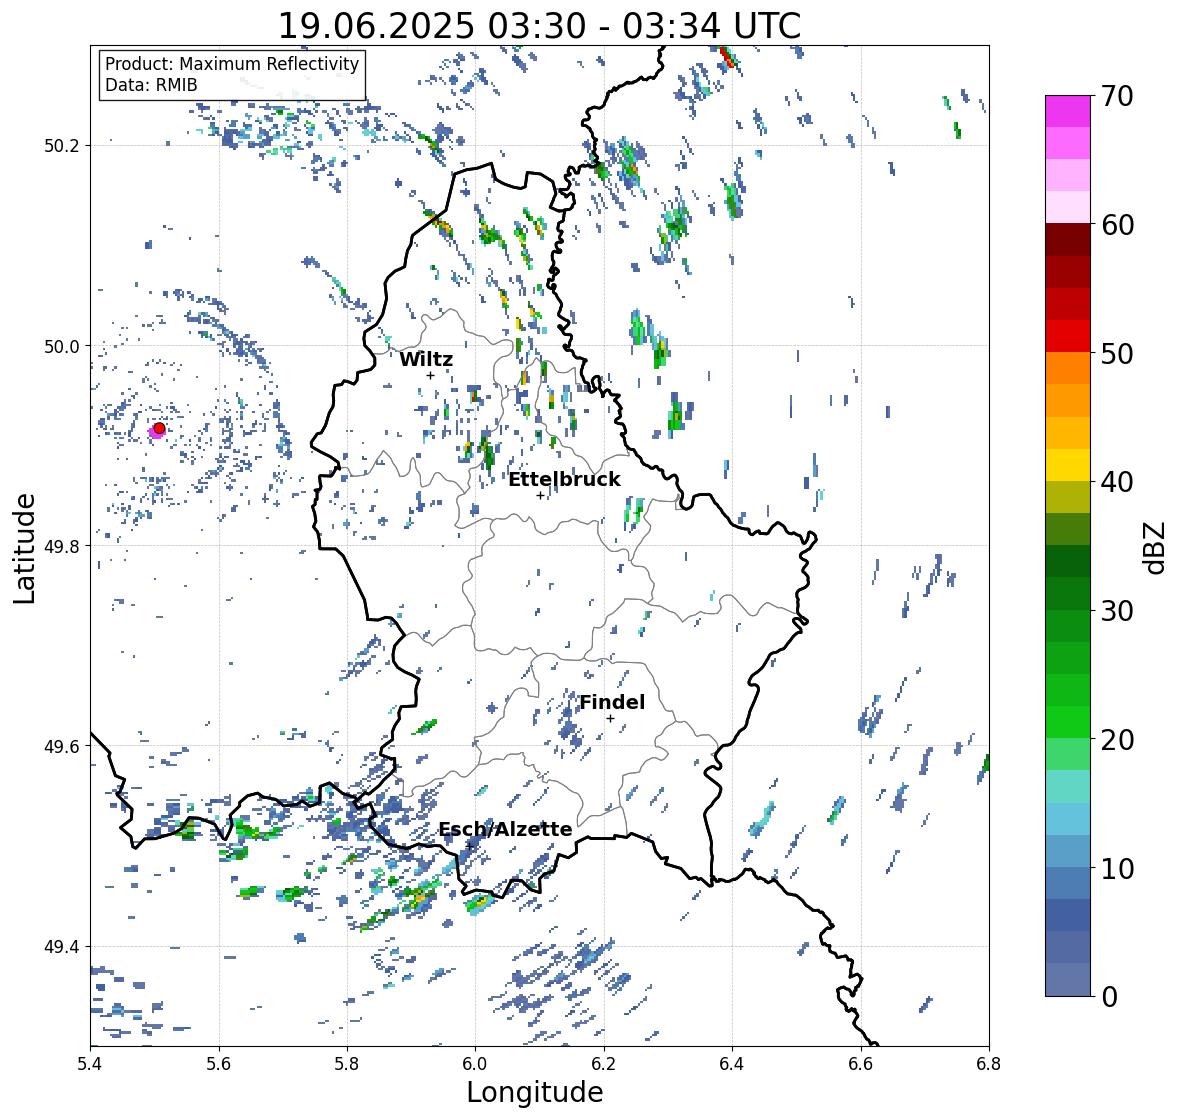Pick the bright green 20 dBZ color band

[x=1068, y=722]
